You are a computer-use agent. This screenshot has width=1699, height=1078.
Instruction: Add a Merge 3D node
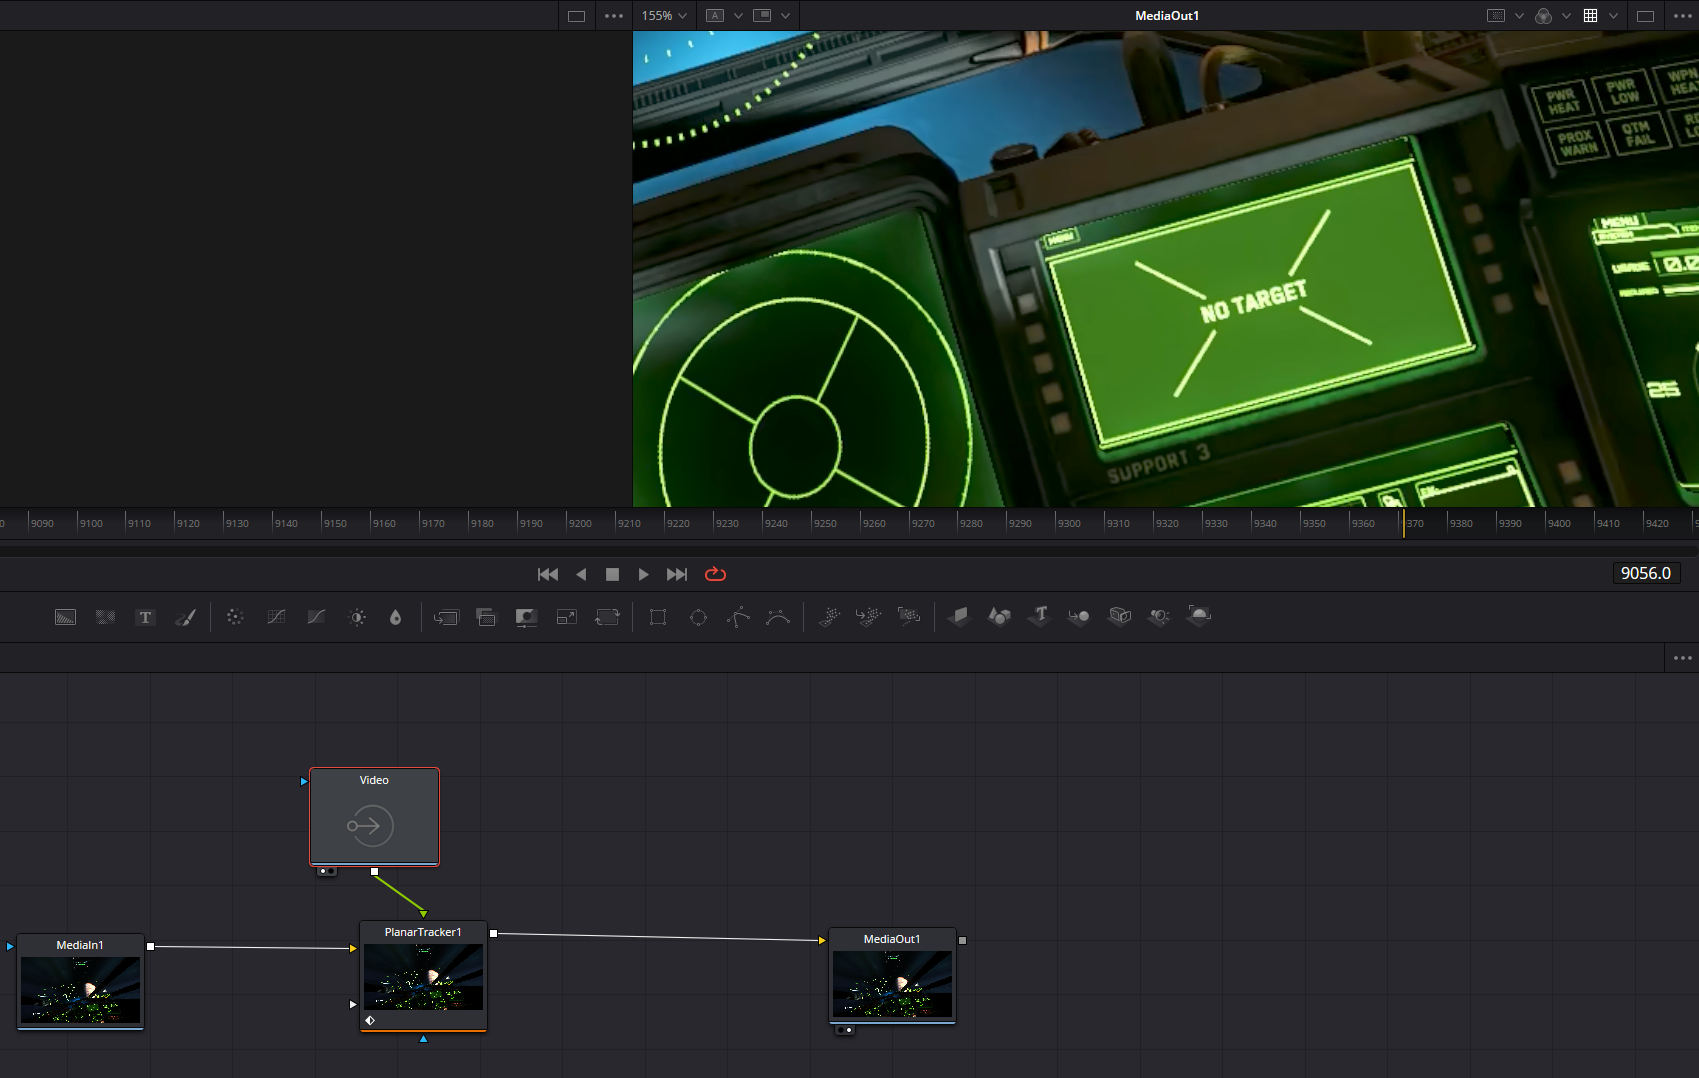tap(1079, 617)
